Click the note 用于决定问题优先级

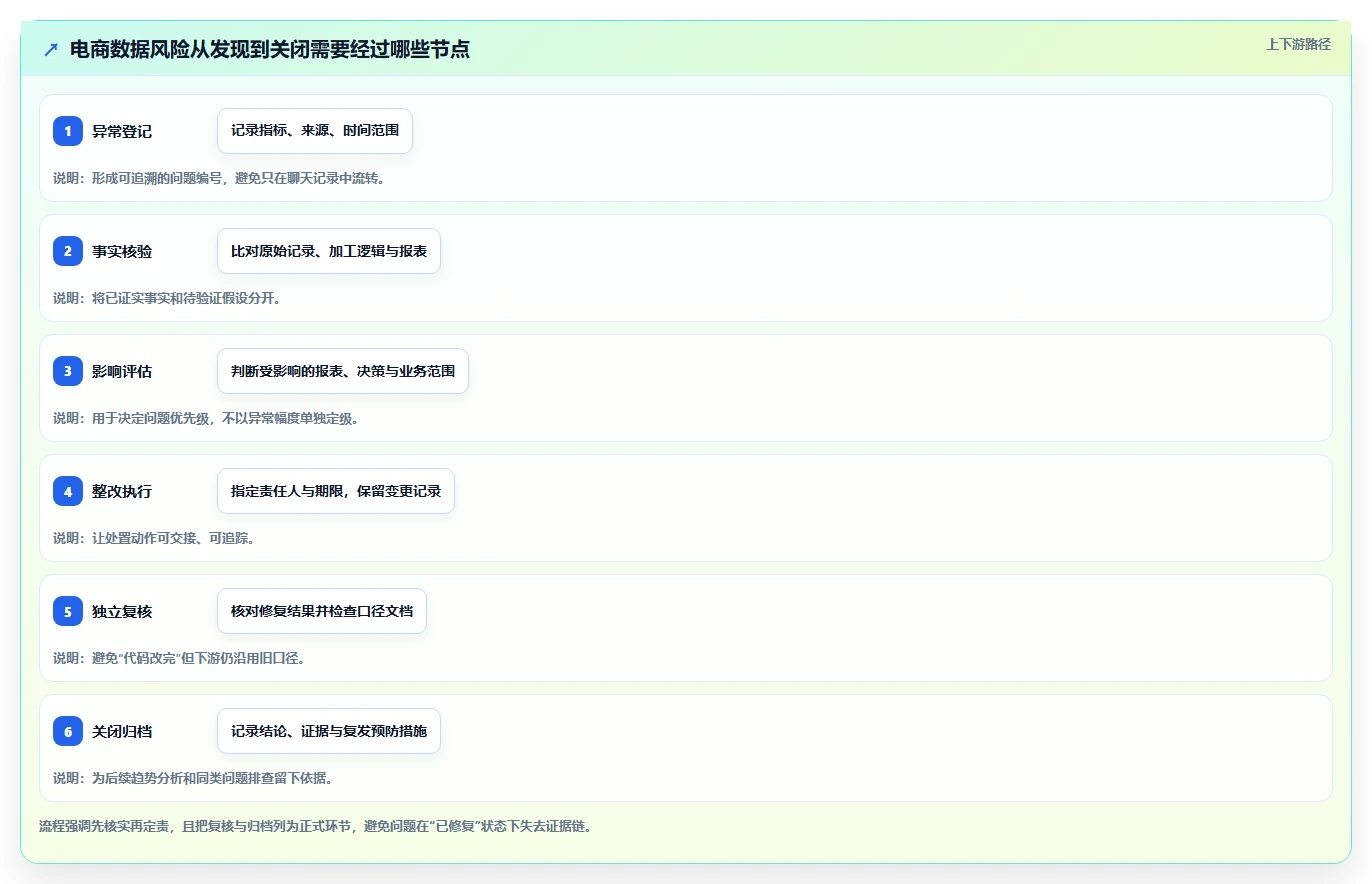coord(206,418)
